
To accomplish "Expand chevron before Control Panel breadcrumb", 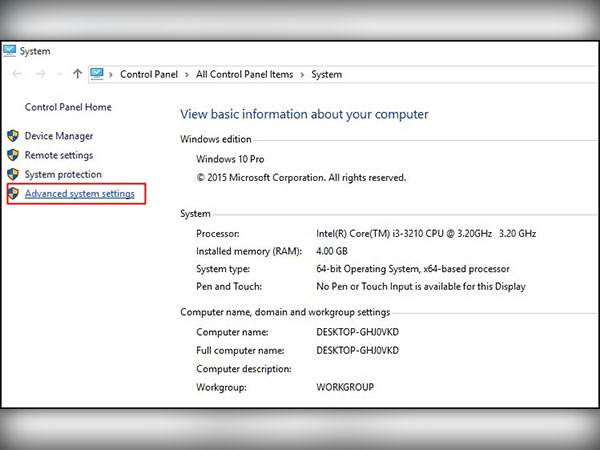I will [111, 75].
